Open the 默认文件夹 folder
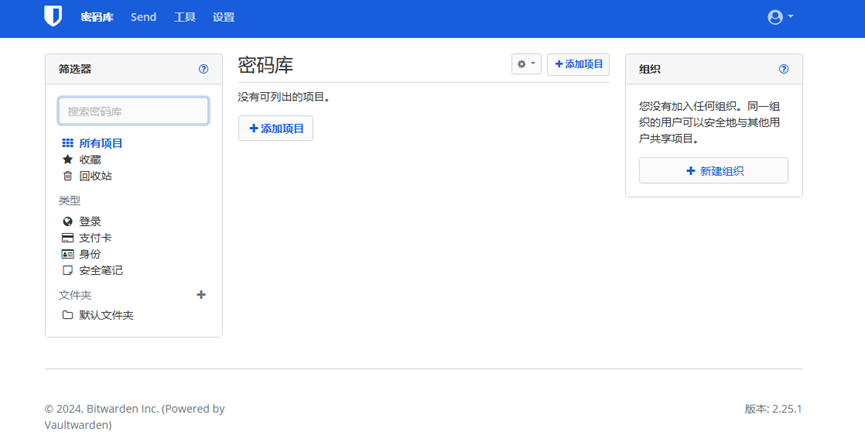Screen dimensions: 865x439 tap(105, 315)
